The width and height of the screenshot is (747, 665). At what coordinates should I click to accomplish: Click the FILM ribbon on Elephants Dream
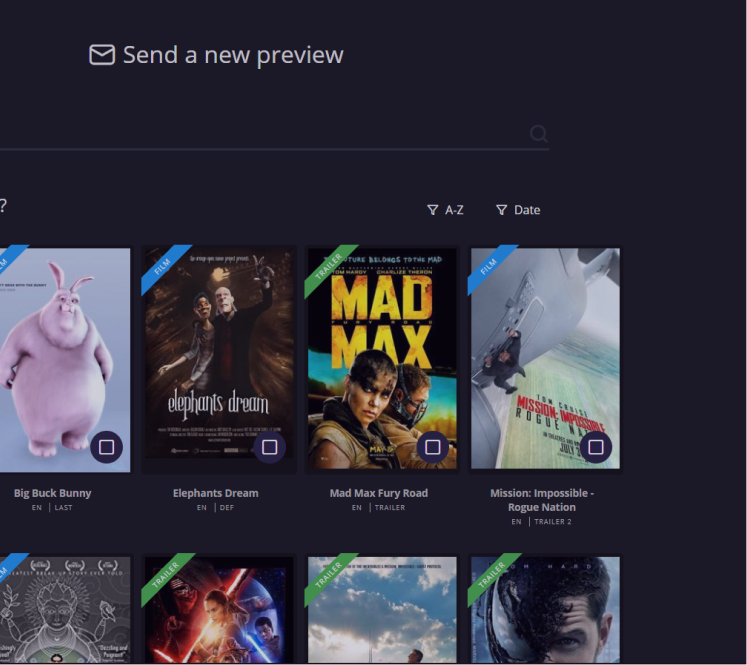click(164, 268)
